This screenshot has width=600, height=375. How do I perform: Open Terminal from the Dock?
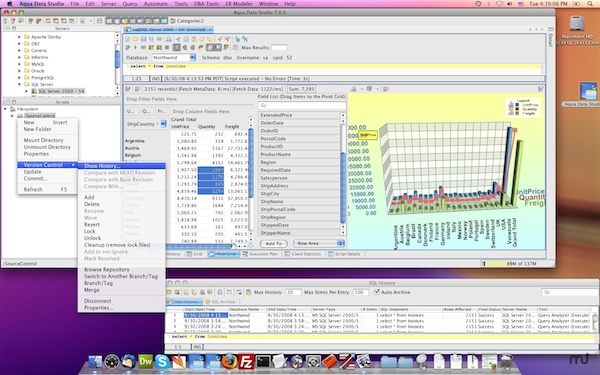(x=263, y=361)
